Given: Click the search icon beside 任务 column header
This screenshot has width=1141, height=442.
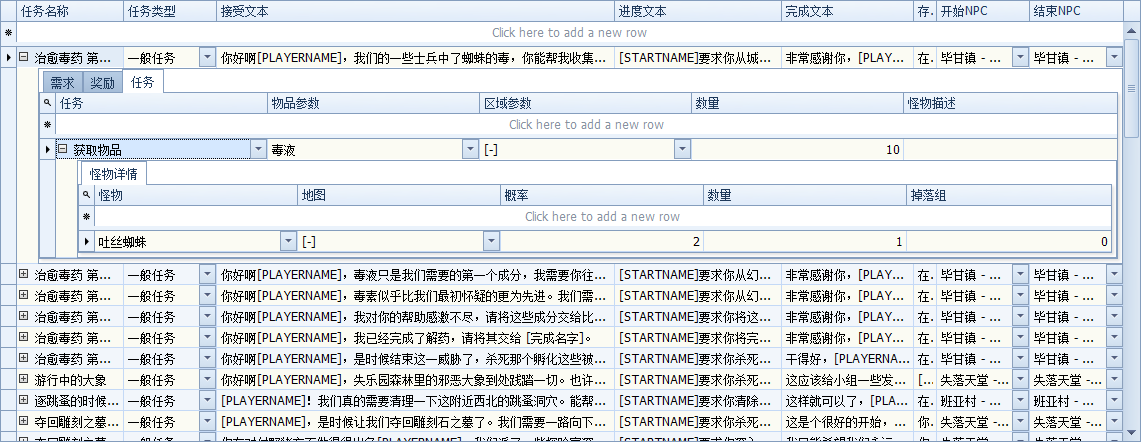Looking at the screenshot, I should coord(47,103).
